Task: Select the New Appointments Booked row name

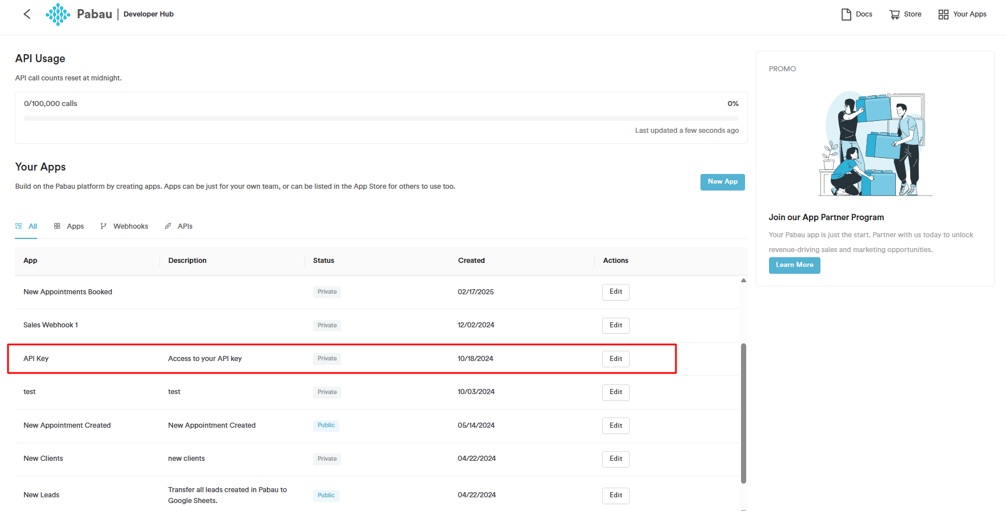Action: [67, 292]
